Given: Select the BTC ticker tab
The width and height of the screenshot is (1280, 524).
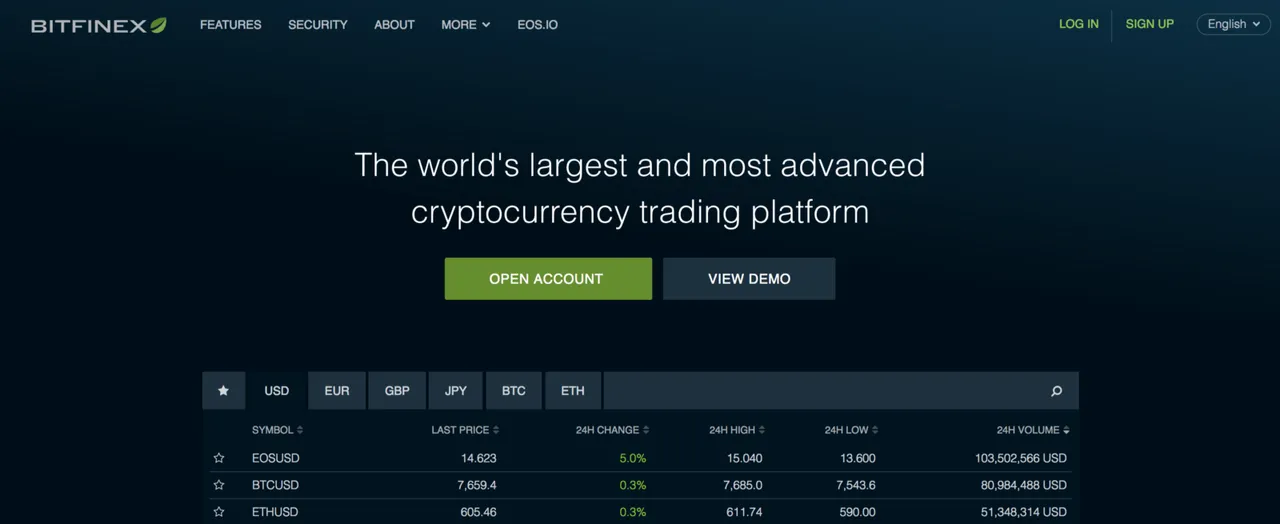Looking at the screenshot, I should 514,391.
